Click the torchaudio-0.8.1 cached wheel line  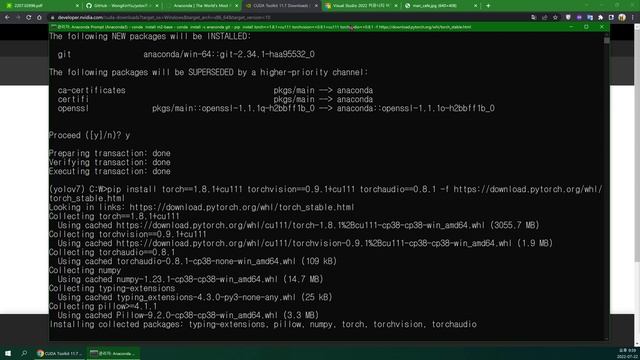pos(197,261)
